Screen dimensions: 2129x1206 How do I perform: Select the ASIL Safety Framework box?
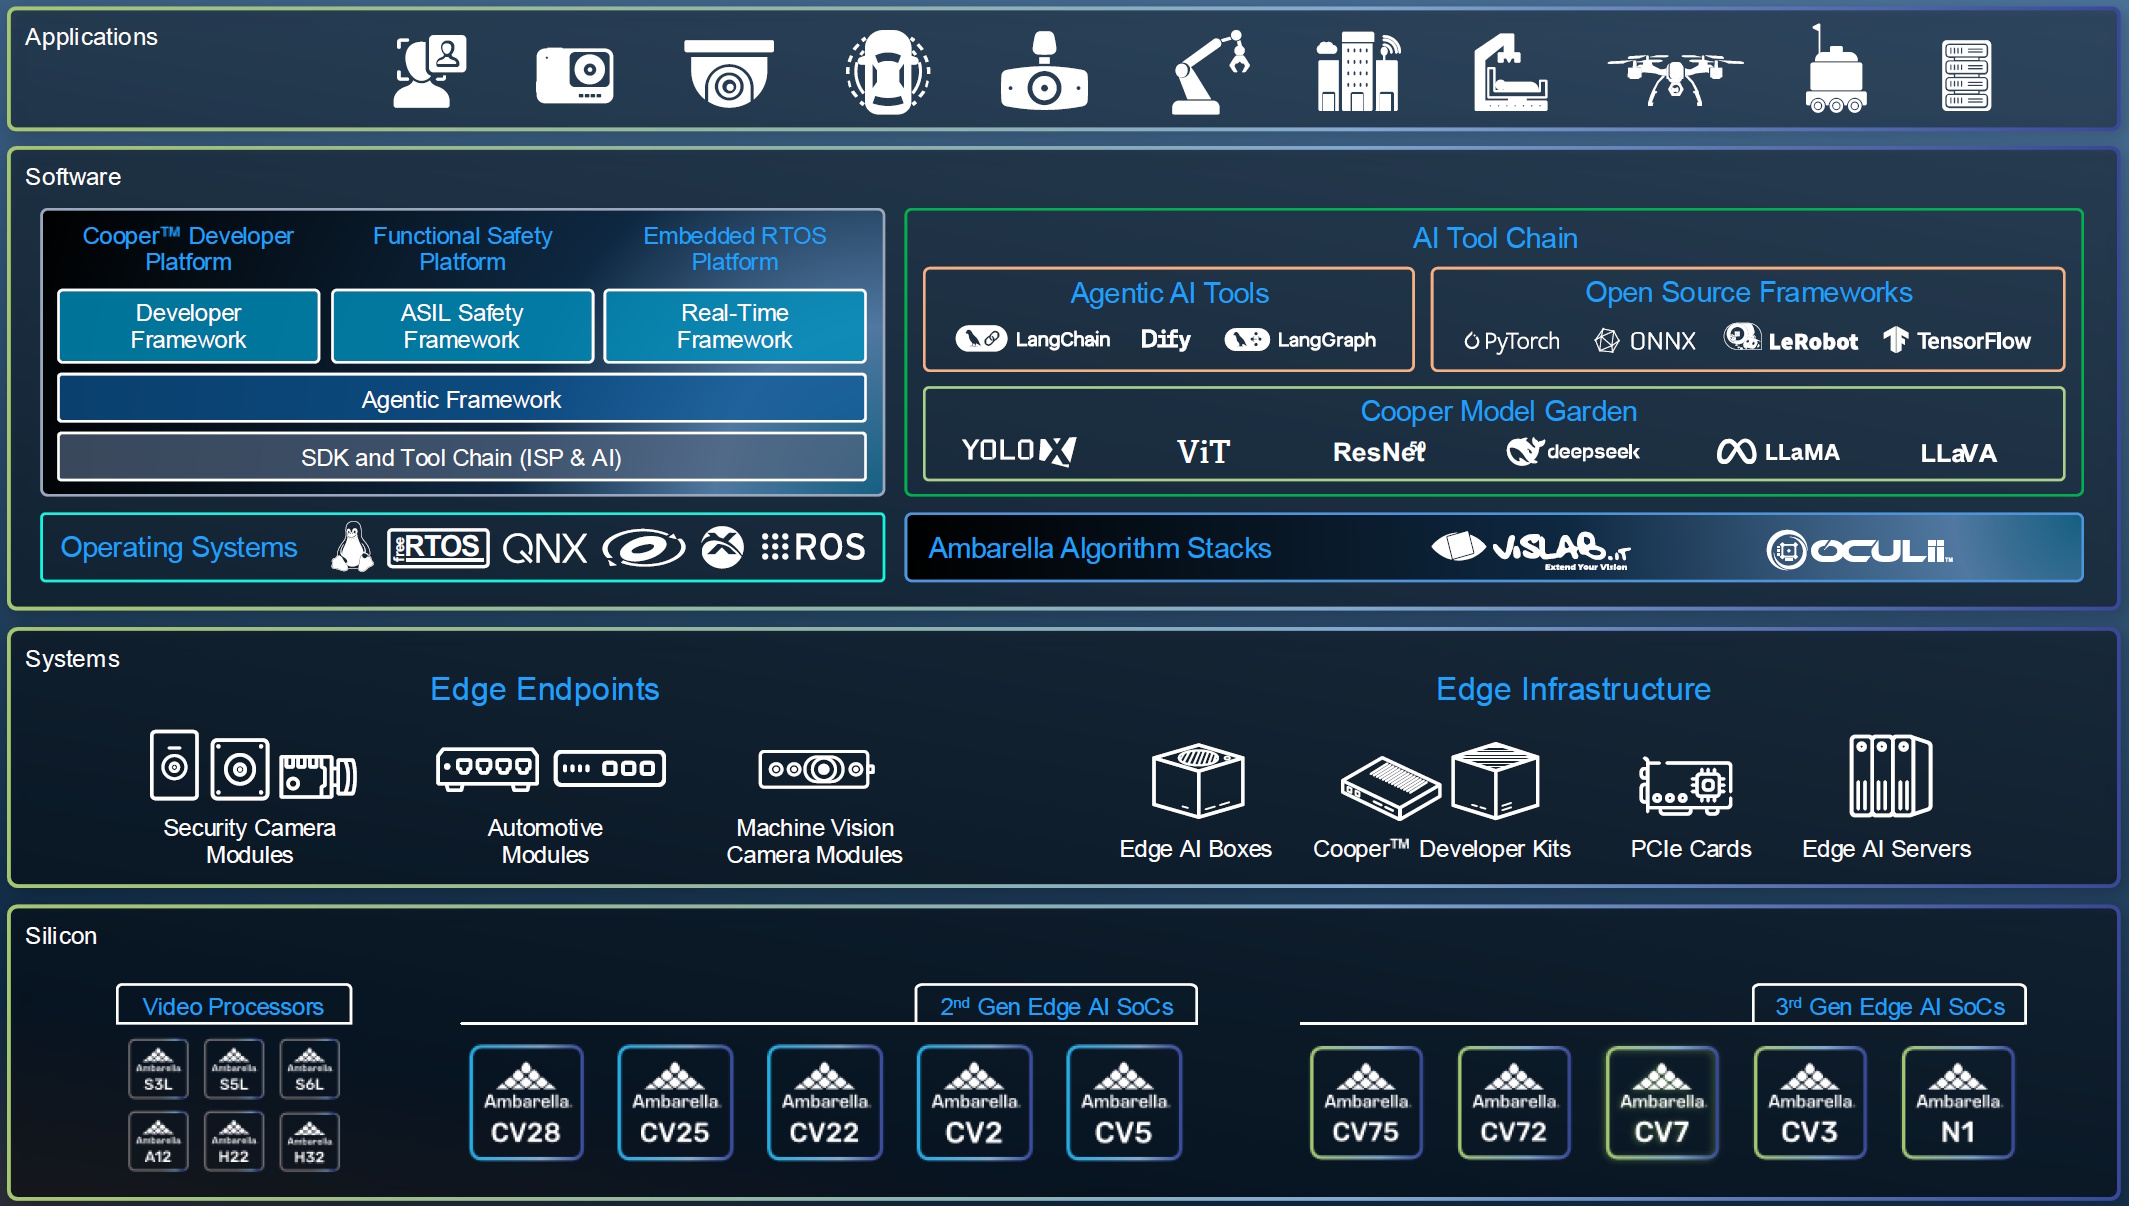coord(461,326)
